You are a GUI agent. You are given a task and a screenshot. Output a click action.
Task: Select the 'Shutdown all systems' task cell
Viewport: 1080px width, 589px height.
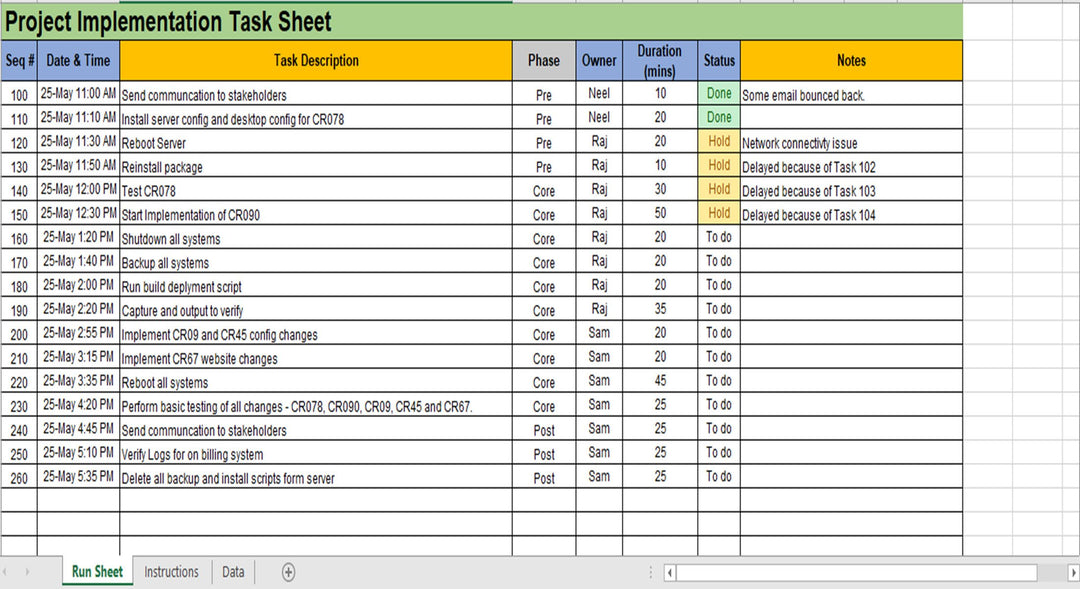pos(316,239)
